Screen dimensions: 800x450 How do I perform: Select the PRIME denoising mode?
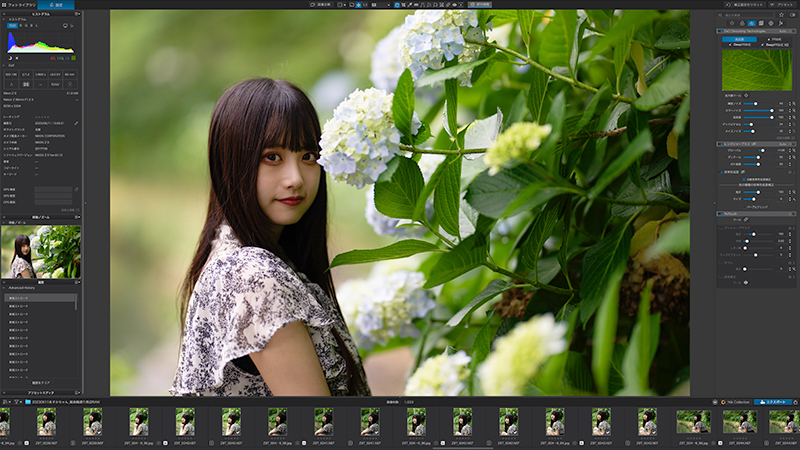click(774, 39)
